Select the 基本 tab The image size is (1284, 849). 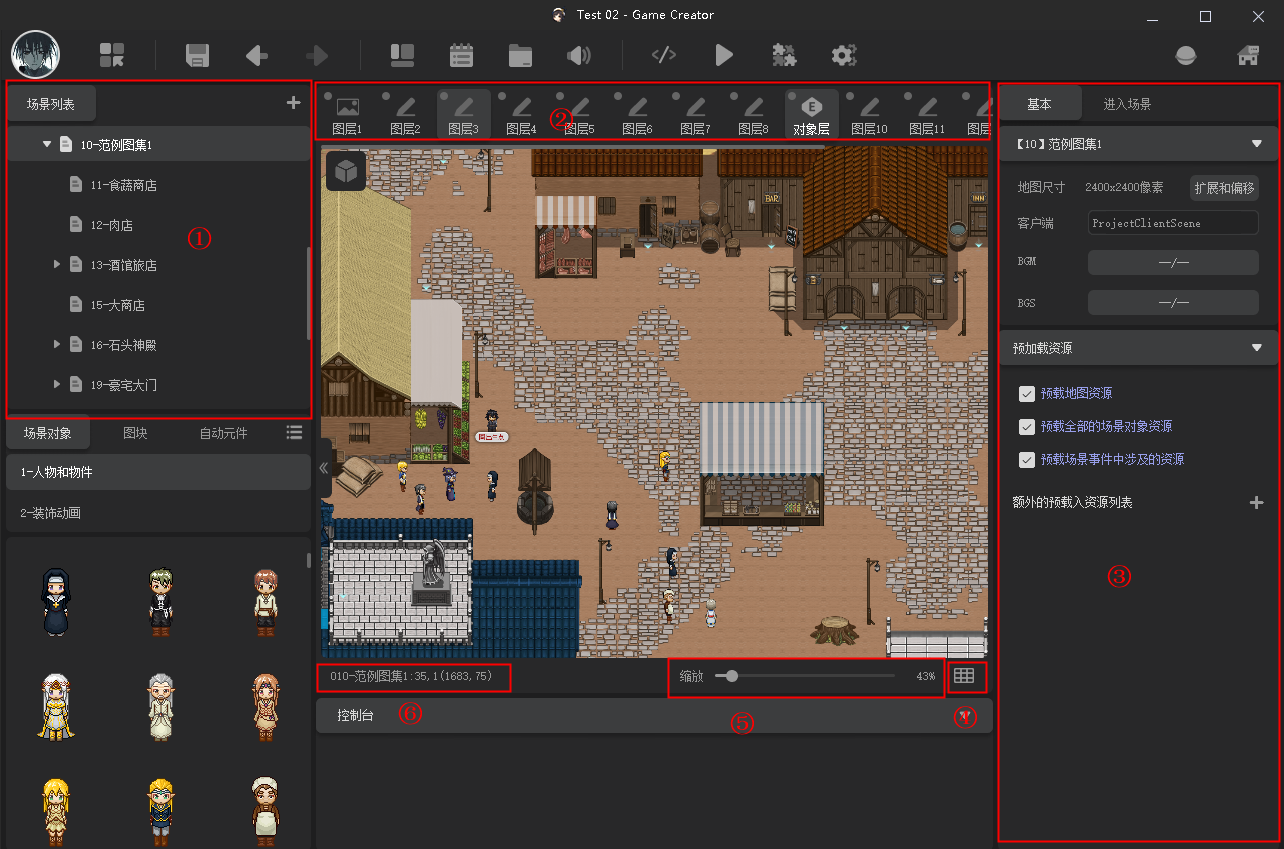click(1040, 104)
